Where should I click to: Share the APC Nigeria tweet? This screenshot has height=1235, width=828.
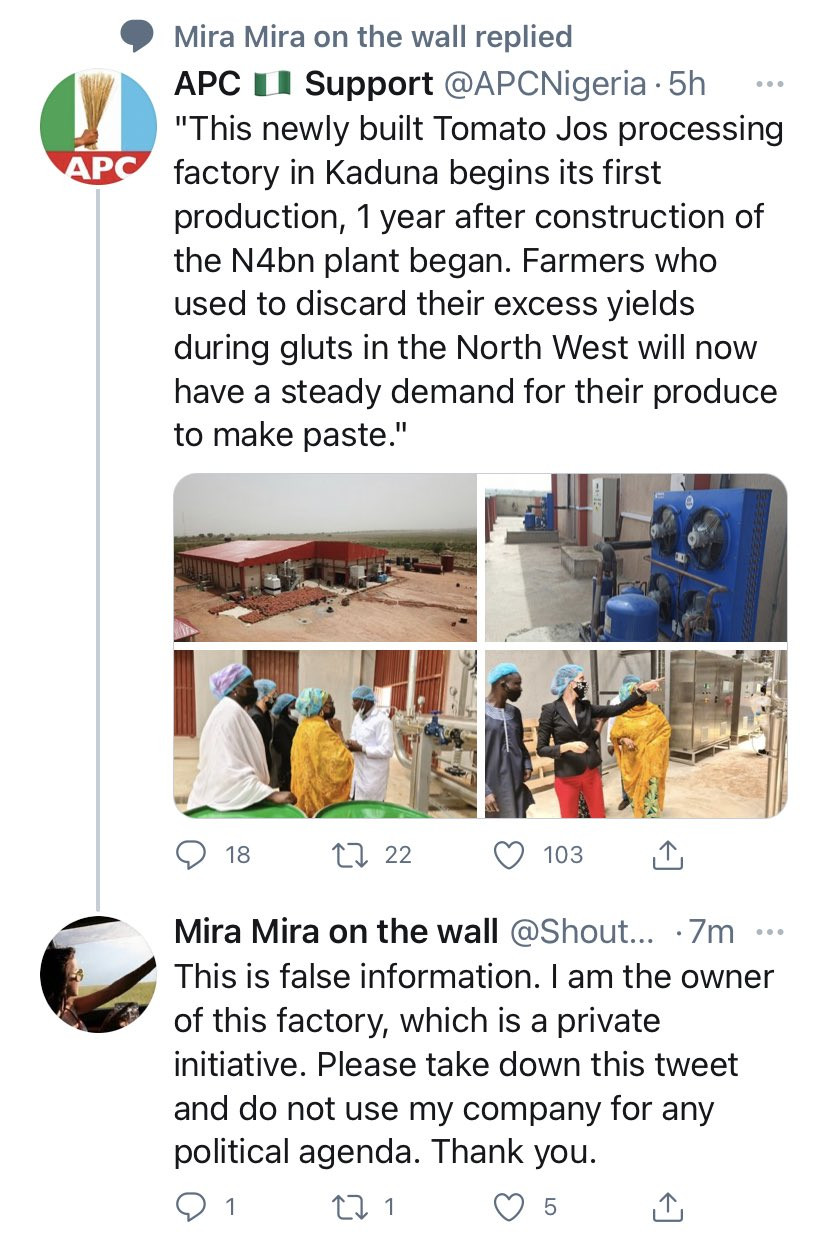[x=667, y=854]
